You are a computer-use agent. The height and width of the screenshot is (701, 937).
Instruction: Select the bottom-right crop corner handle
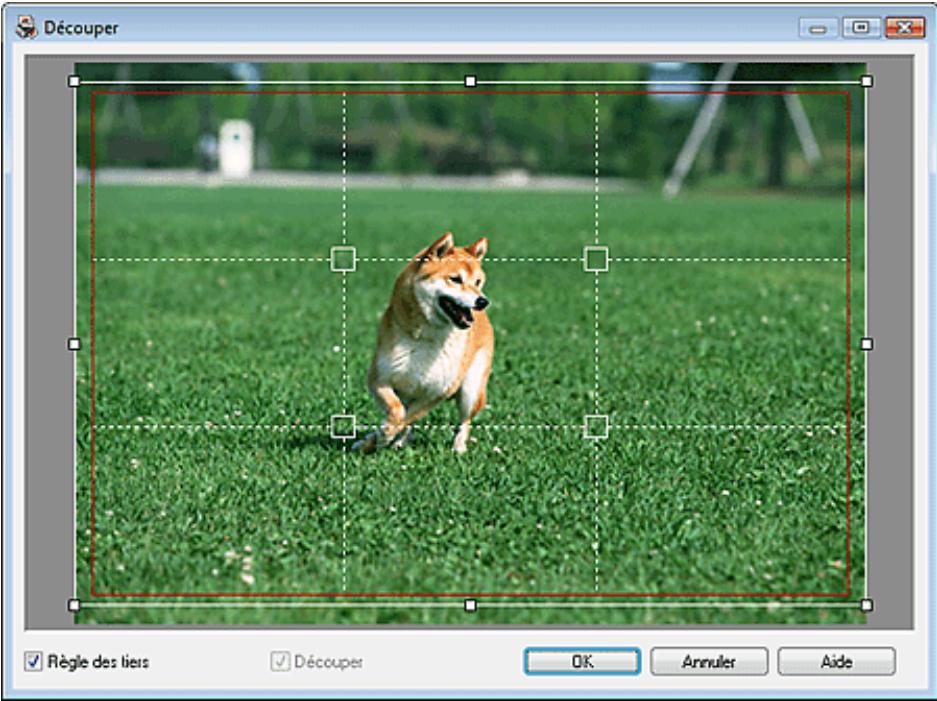tap(866, 605)
